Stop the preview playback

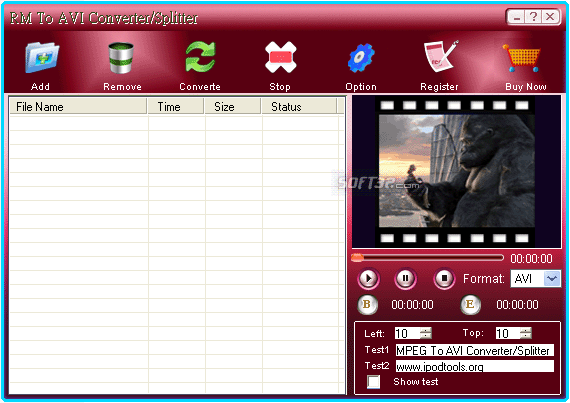click(444, 279)
